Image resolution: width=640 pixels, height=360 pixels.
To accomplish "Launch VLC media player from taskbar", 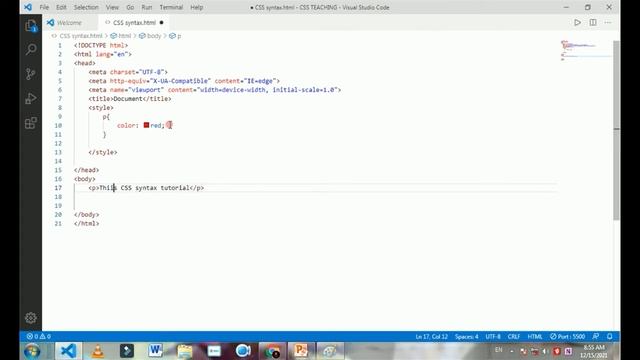I will point(98,351).
